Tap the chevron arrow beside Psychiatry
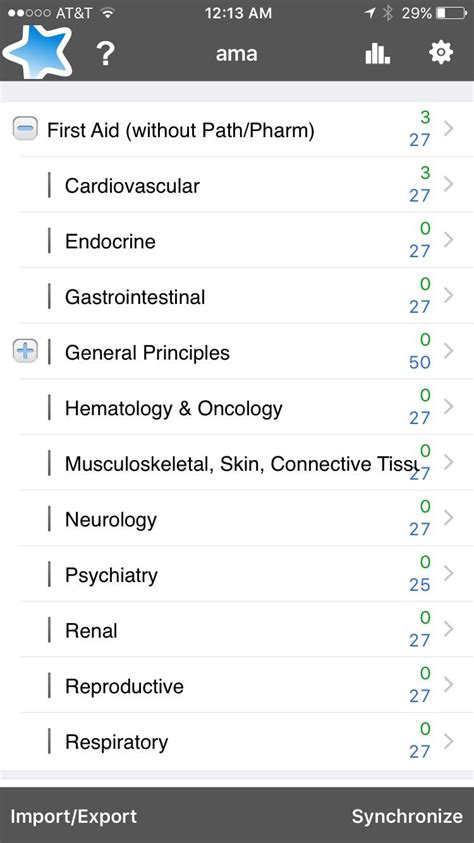The width and height of the screenshot is (474, 843). [x=449, y=573]
